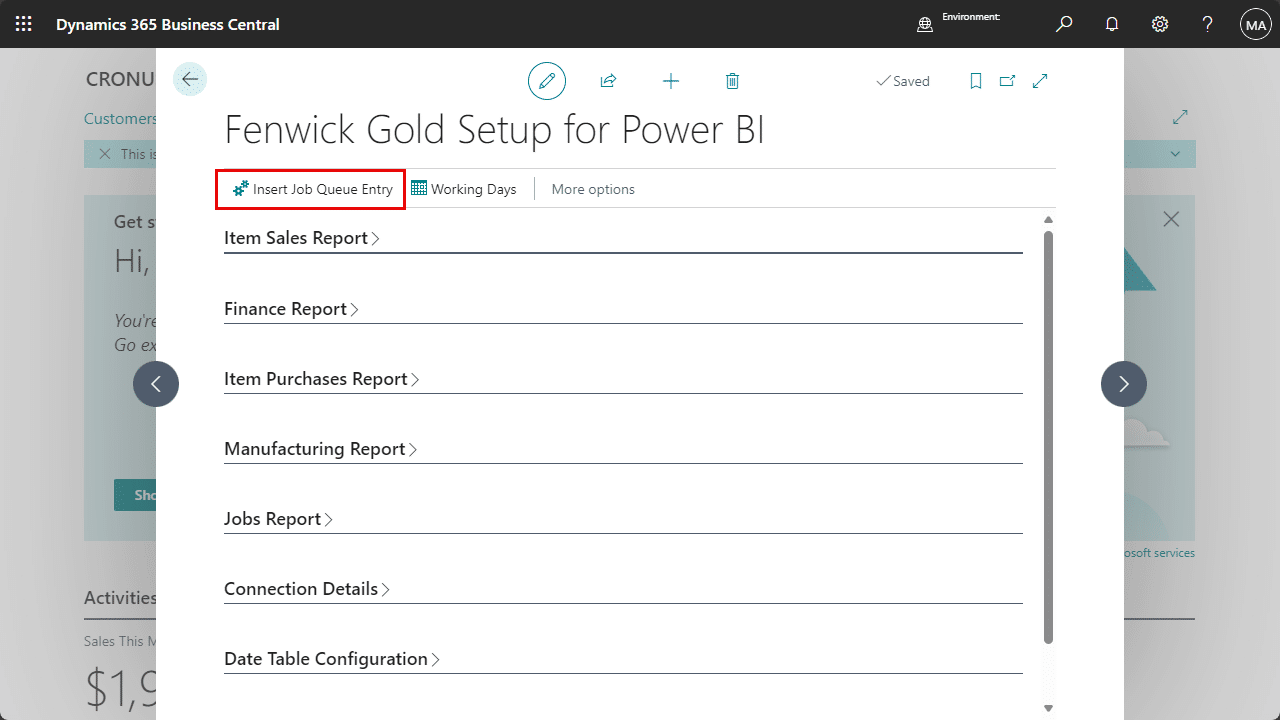Click the Dynamics 365 Business Central title
Image resolution: width=1280 pixels, height=720 pixels.
168,24
